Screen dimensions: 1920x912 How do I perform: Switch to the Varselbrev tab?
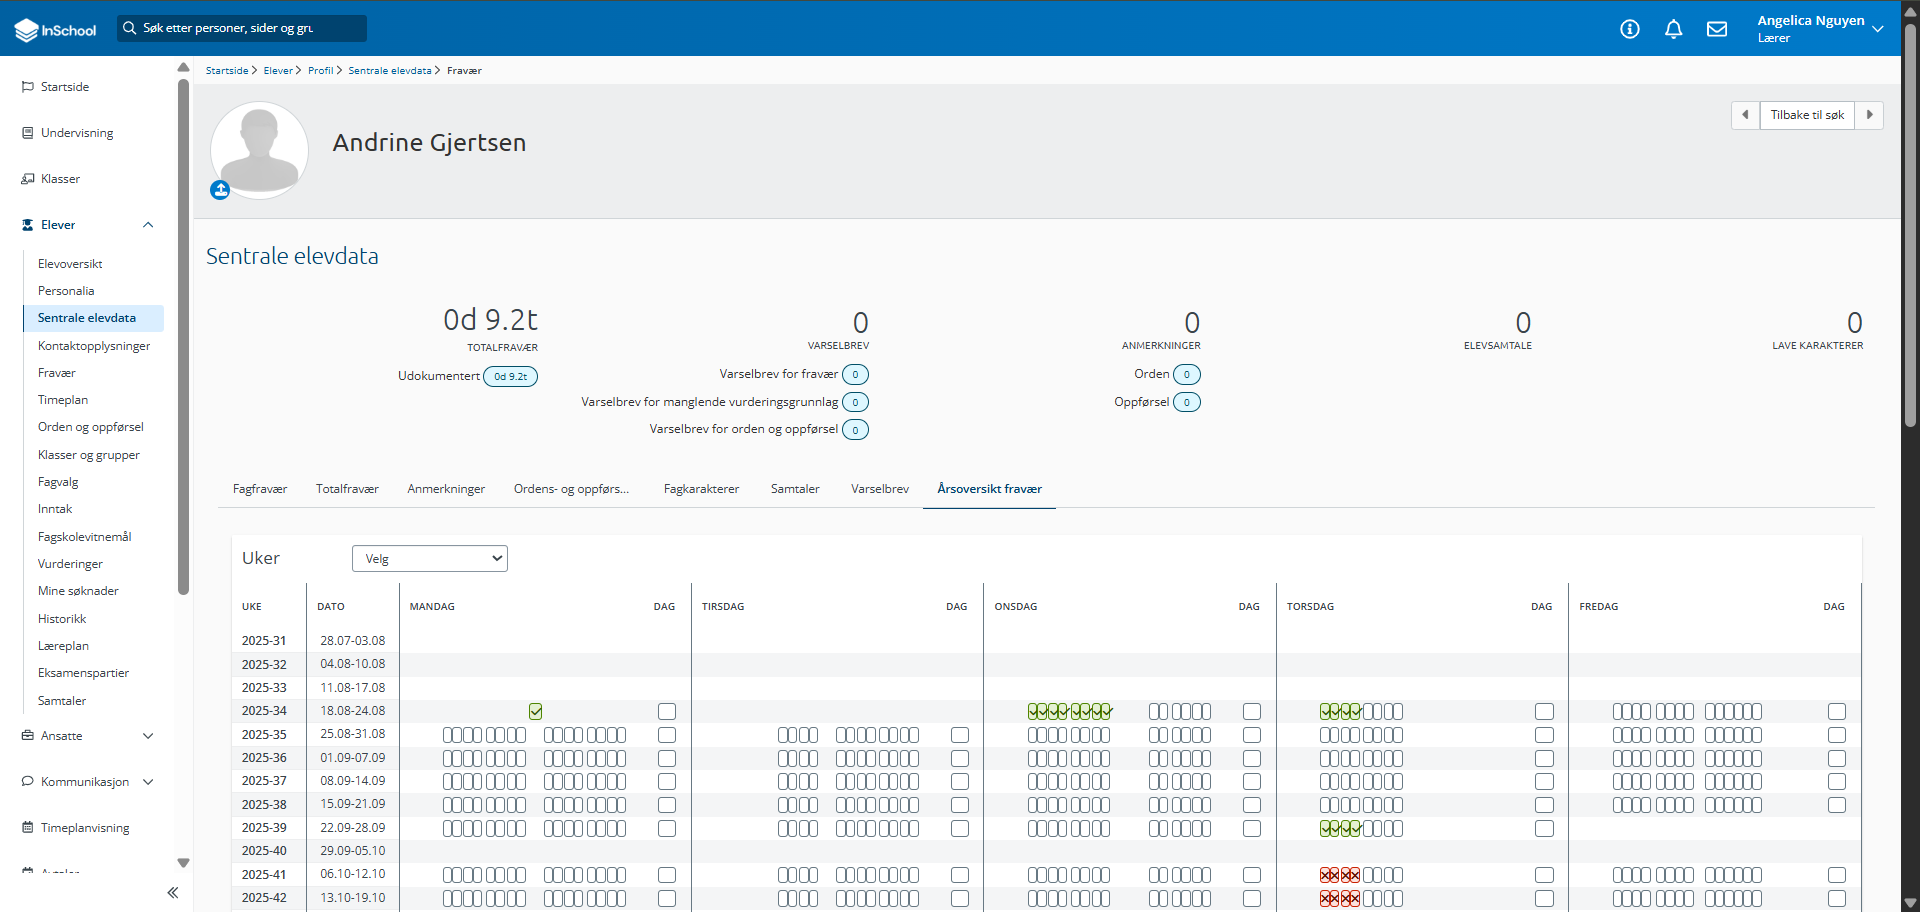click(x=880, y=489)
